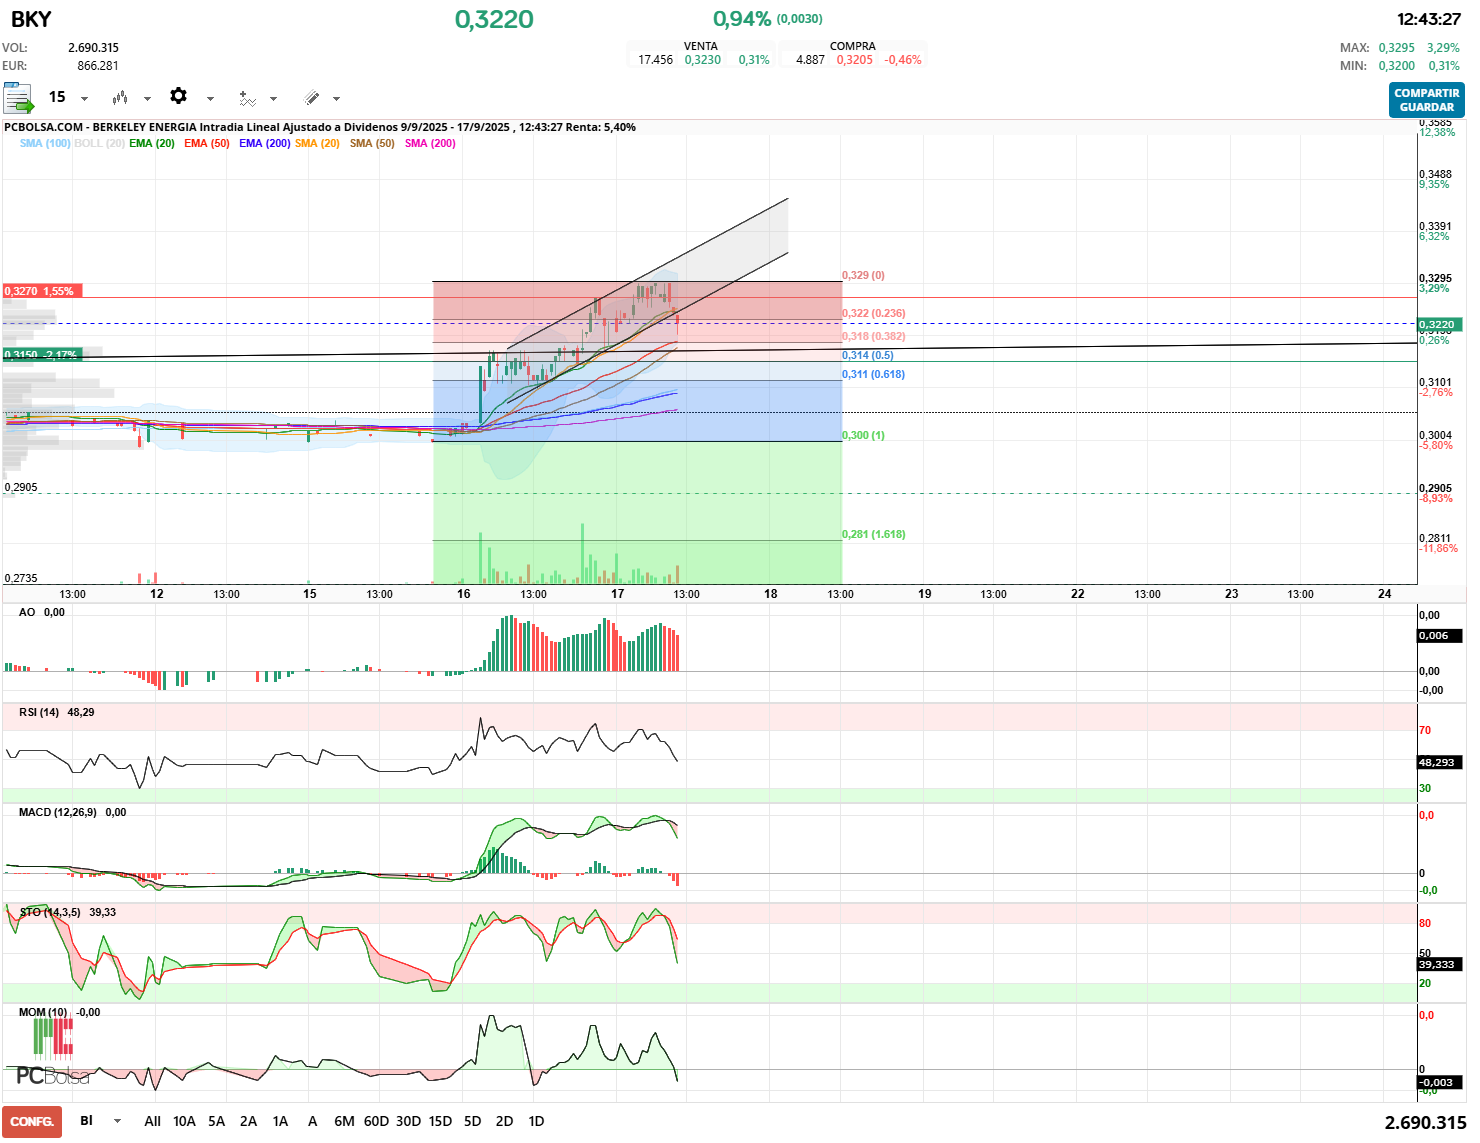Select the 15 interval value
This screenshot has width=1480, height=1143.
click(x=57, y=97)
